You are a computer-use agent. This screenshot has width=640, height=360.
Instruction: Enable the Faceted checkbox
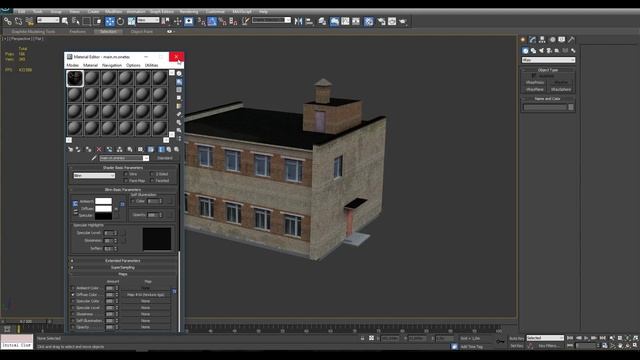click(x=152, y=180)
